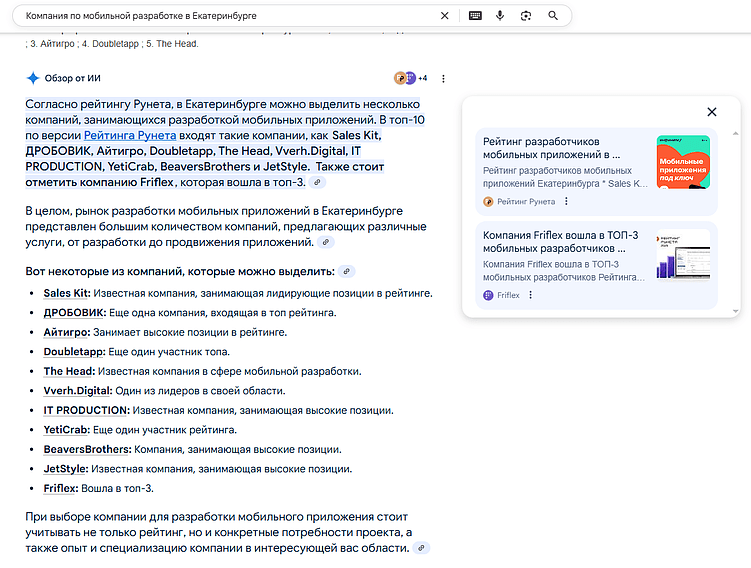Click the 'Friflex' source name on card

click(x=508, y=295)
